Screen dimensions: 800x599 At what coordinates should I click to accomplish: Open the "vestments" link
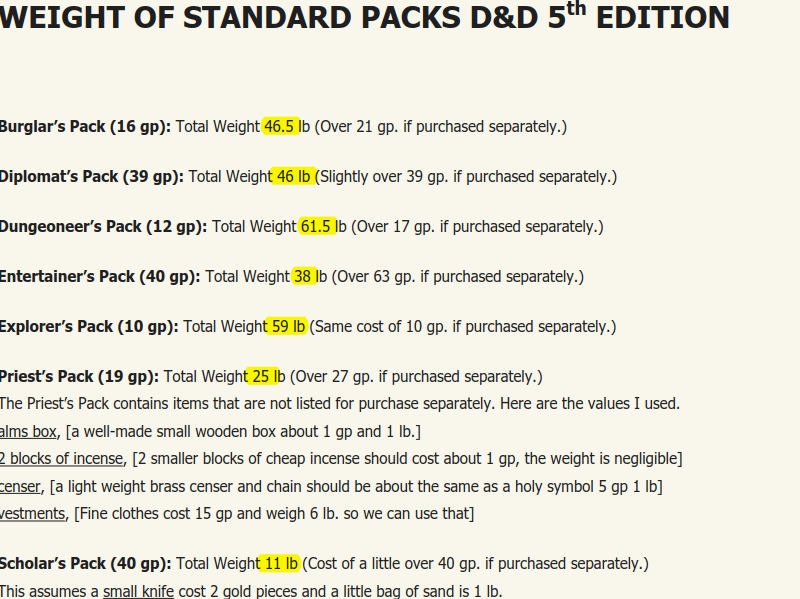pos(32,513)
